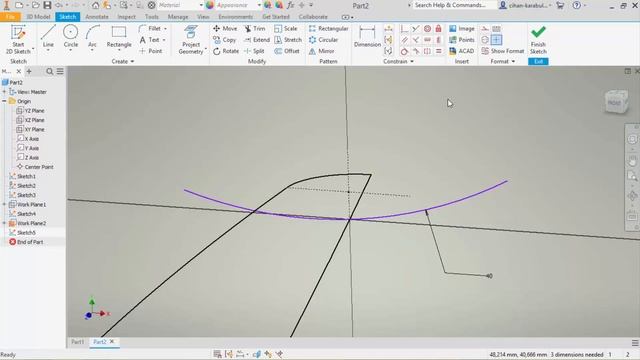
Task: Apply the Offset command
Action: [287, 51]
